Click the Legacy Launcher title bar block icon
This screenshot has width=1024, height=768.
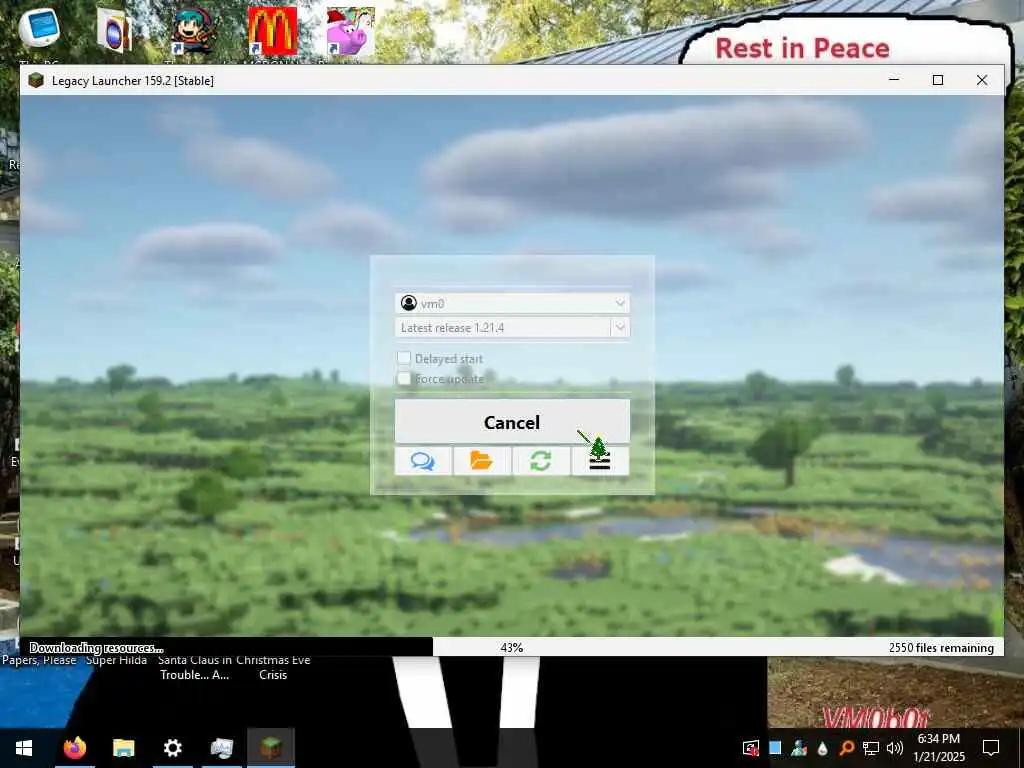(36, 80)
